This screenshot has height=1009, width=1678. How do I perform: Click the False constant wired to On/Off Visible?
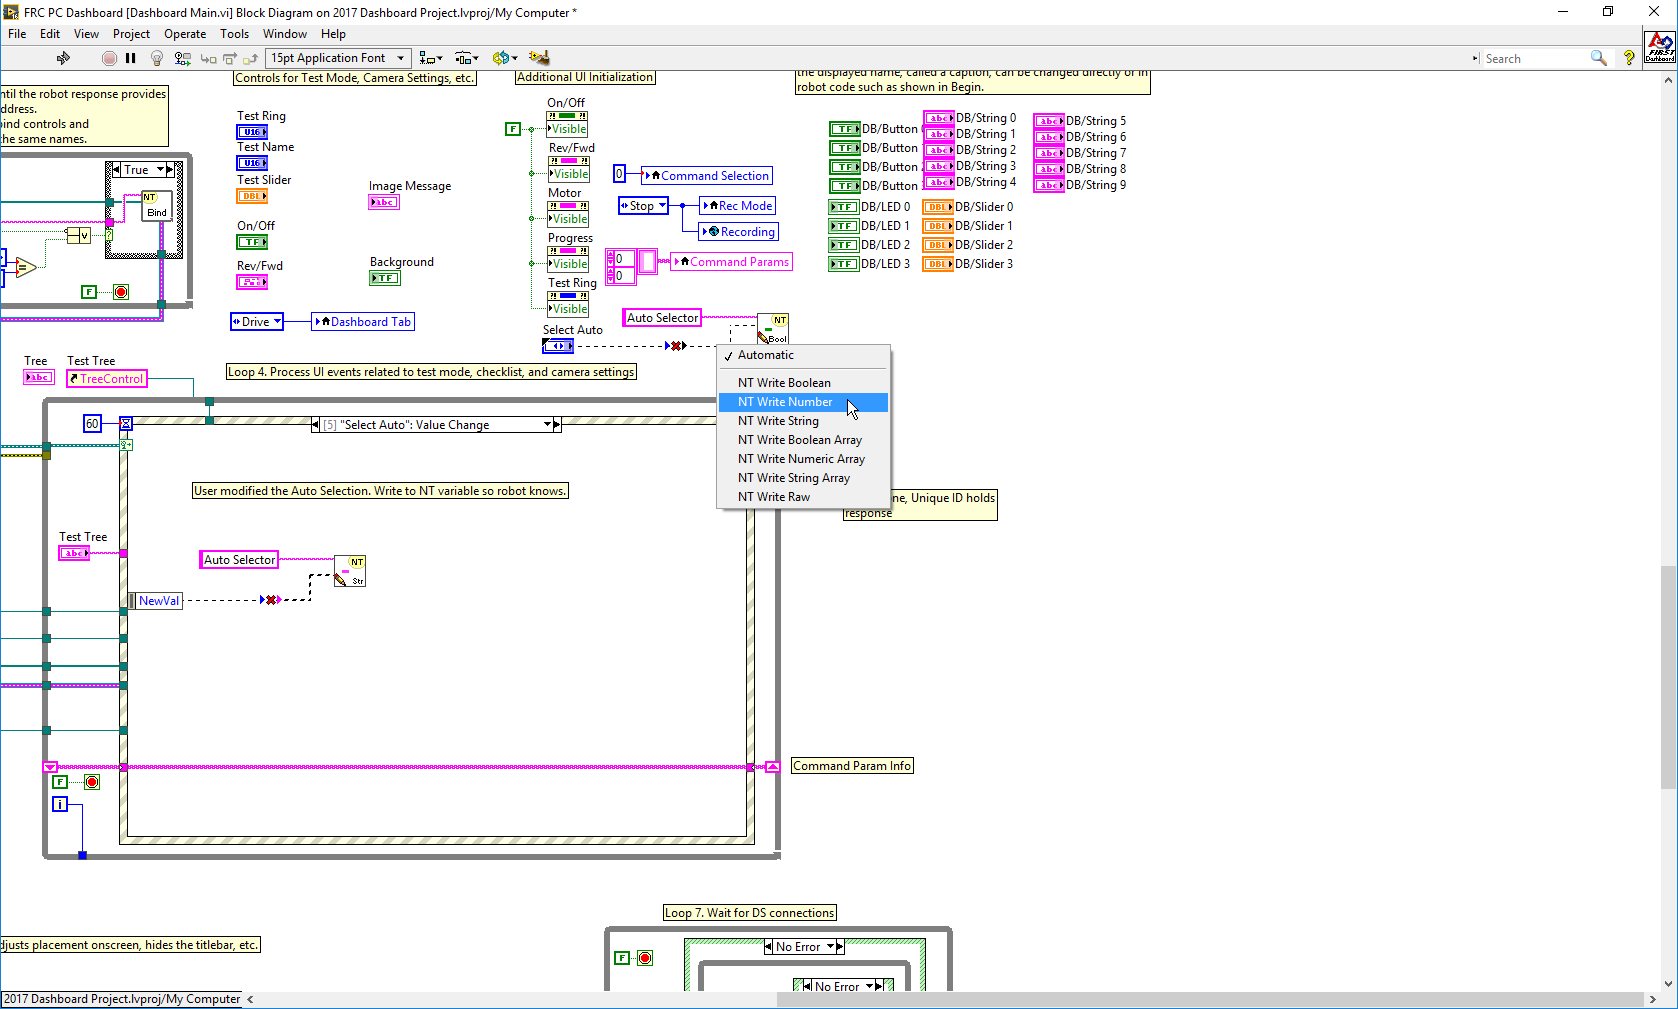[x=513, y=129]
